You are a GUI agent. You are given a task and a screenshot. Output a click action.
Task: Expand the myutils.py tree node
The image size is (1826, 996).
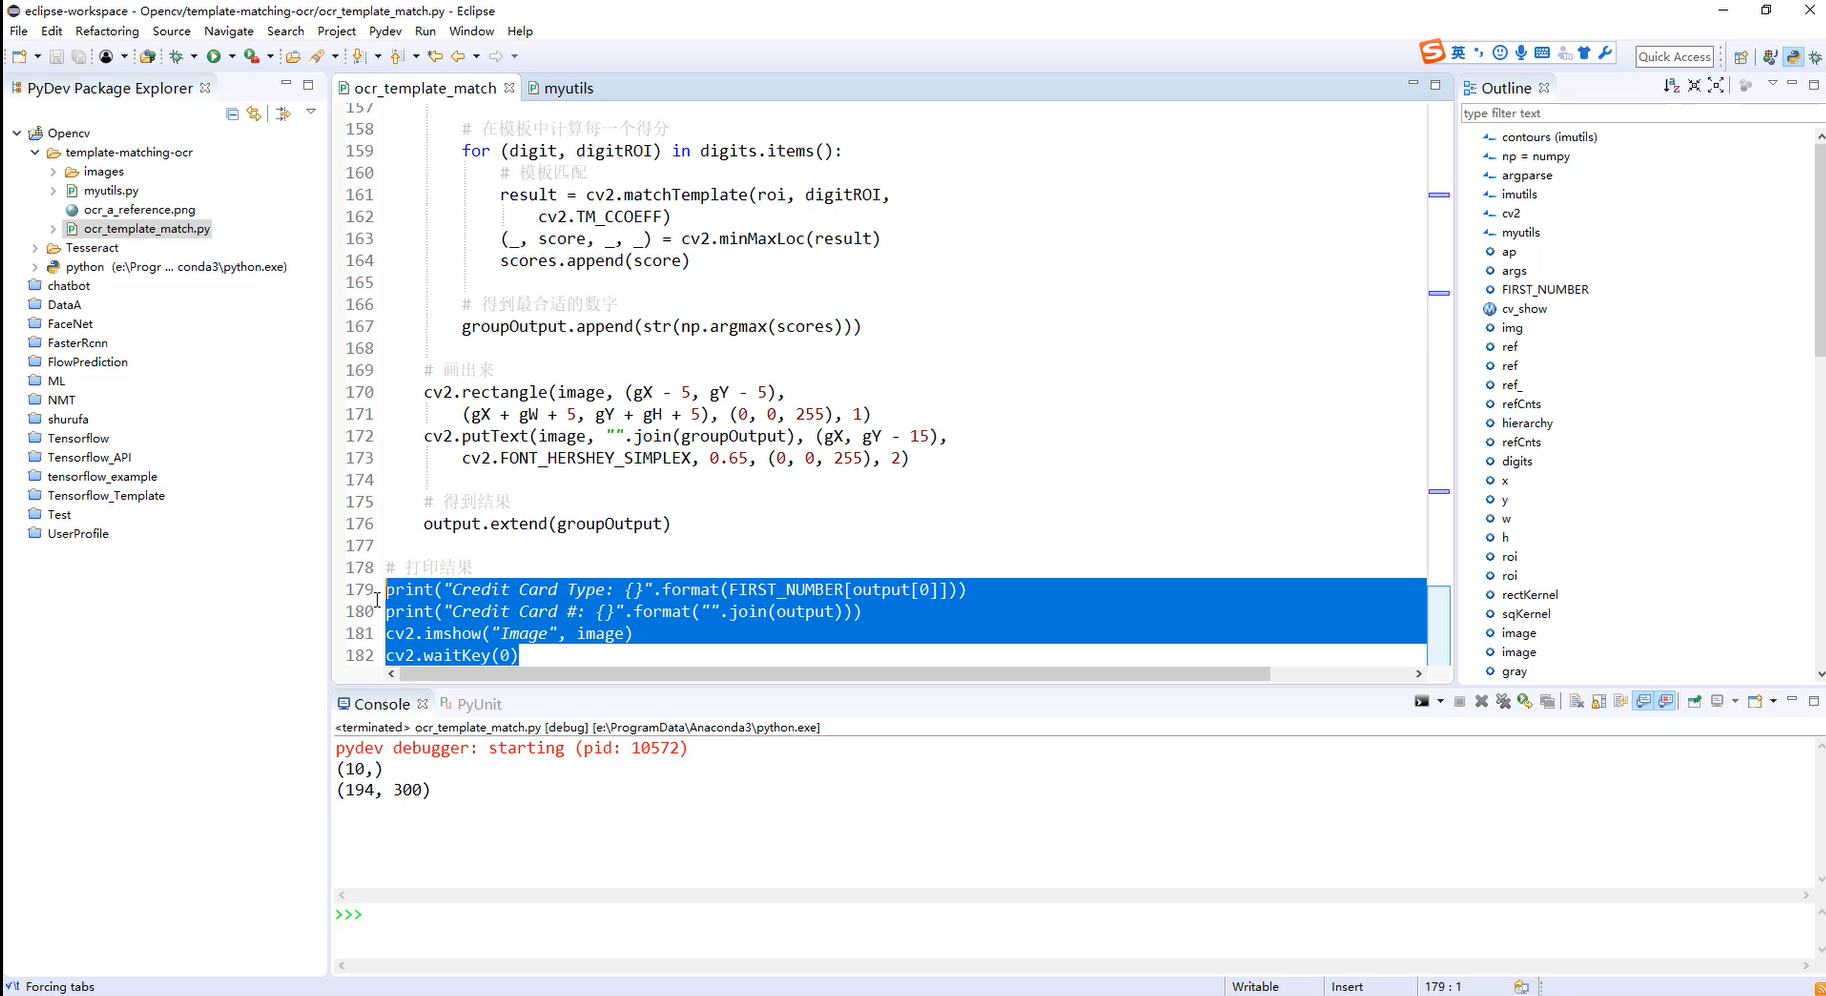coord(53,191)
